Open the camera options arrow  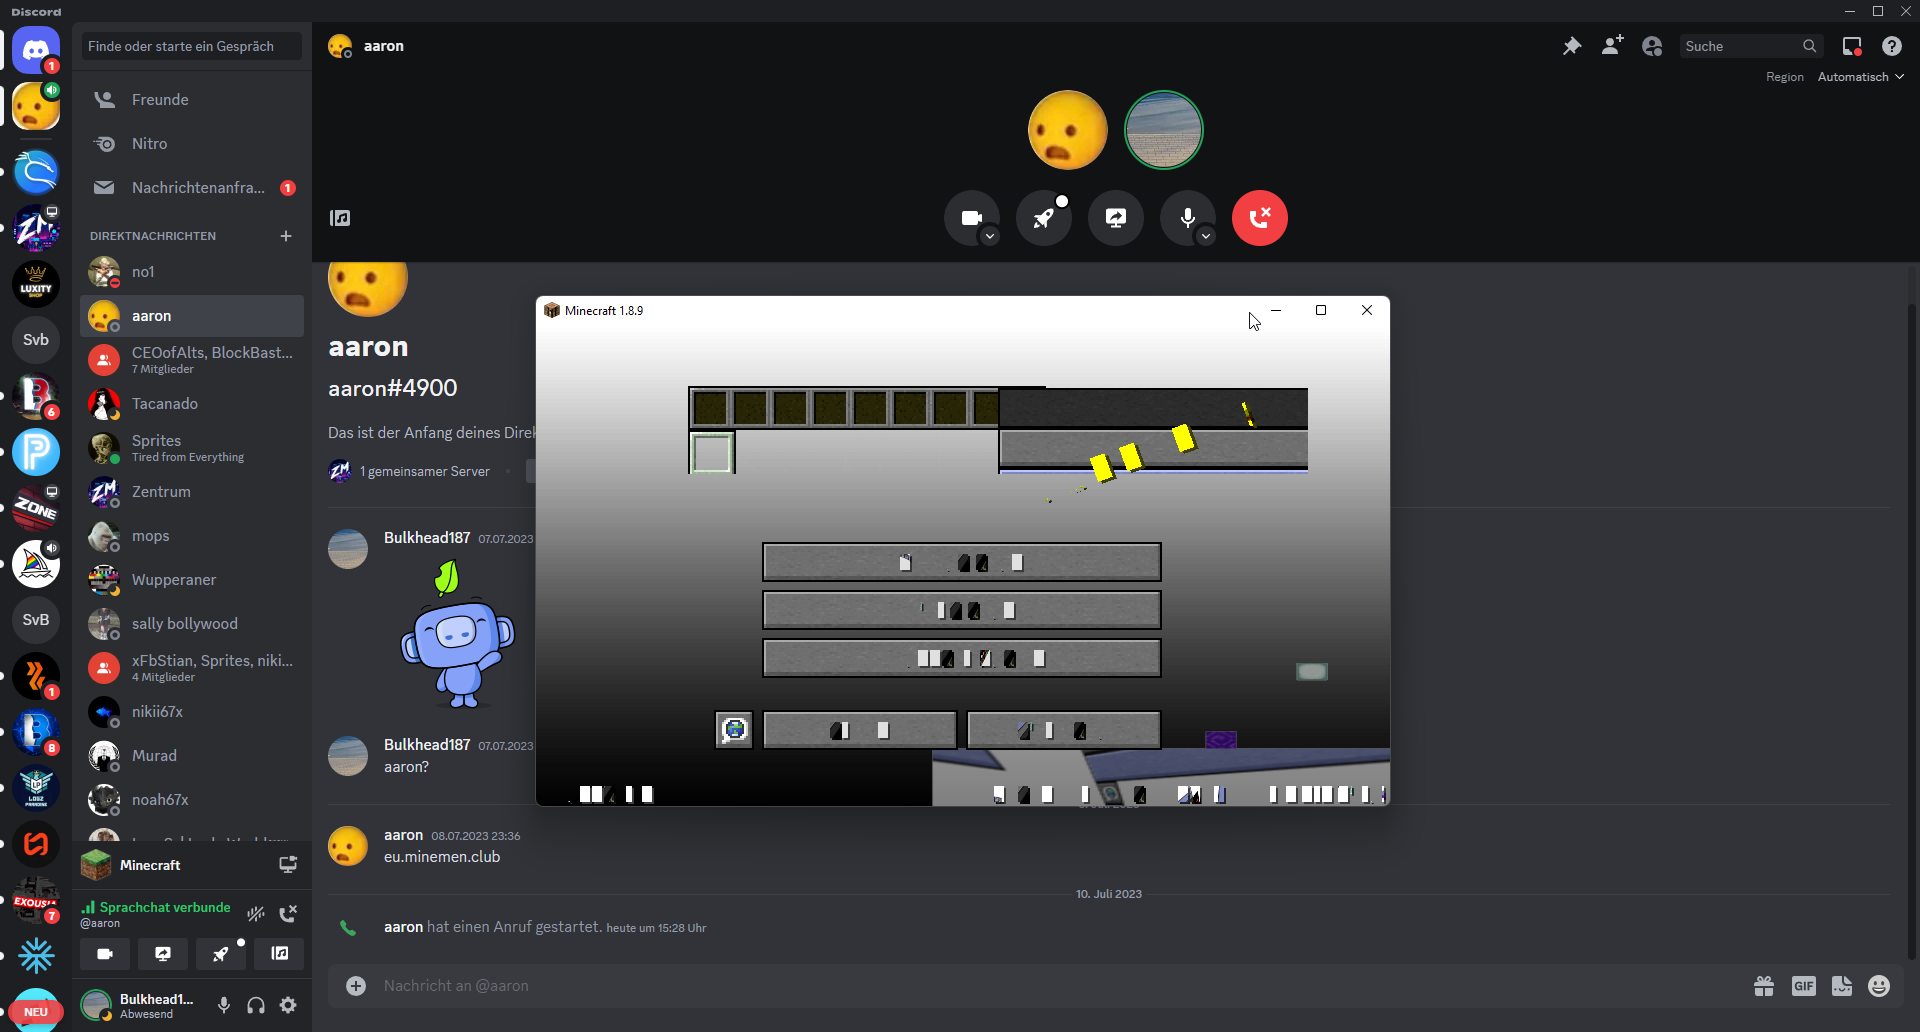click(989, 236)
